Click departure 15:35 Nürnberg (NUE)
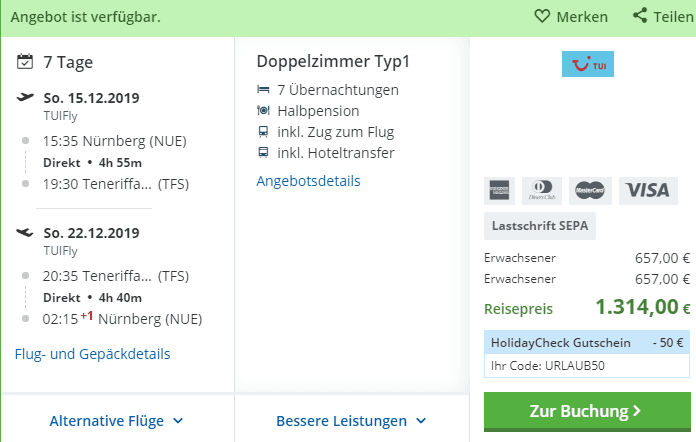696x442 pixels. pos(115,141)
